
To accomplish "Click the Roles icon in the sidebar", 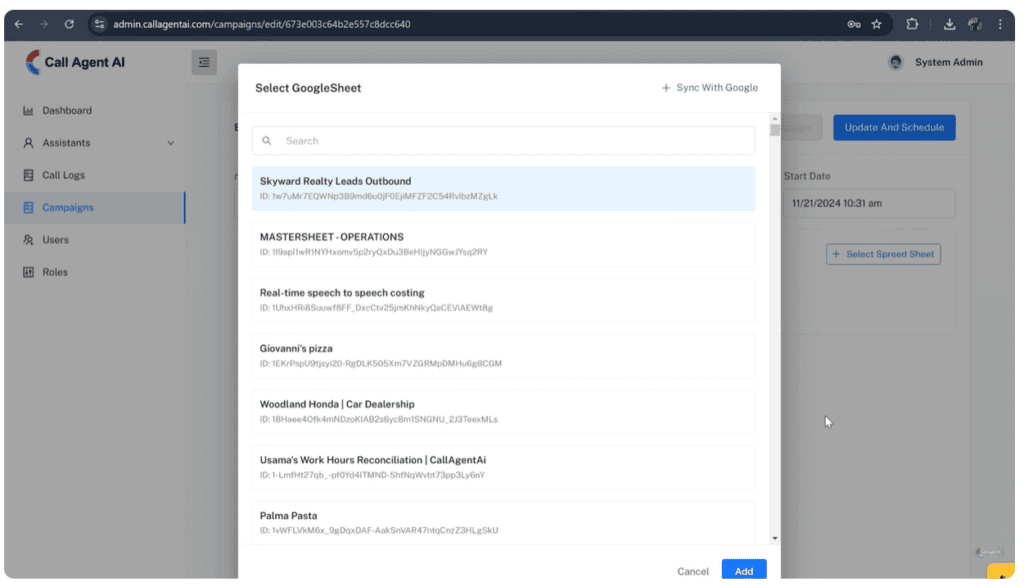I will (x=28, y=272).
